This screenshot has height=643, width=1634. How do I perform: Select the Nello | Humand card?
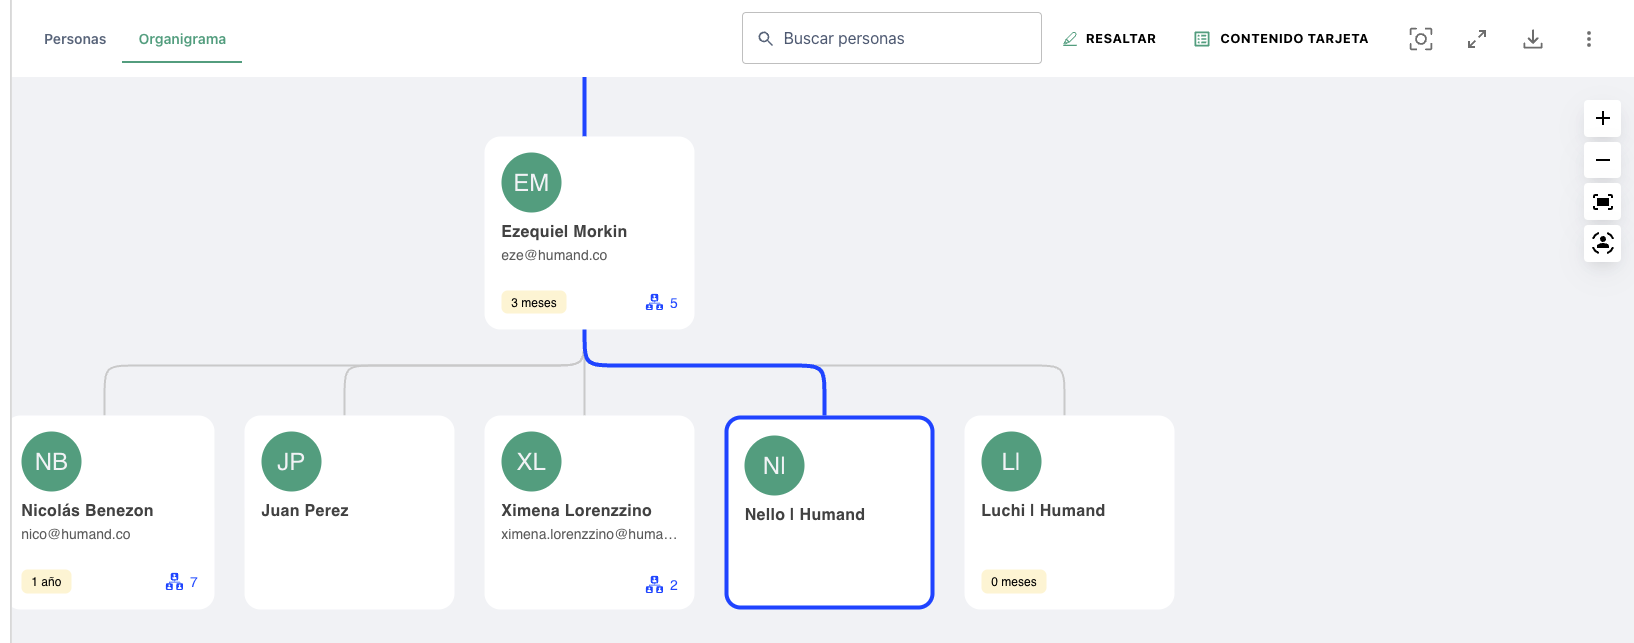(829, 512)
